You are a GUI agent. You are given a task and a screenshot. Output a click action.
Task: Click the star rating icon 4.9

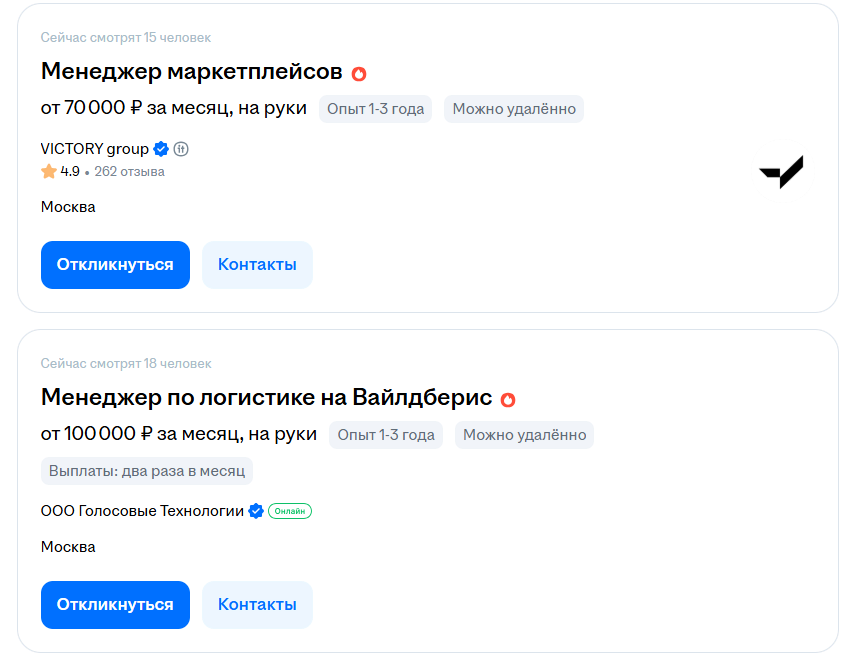tap(49, 172)
